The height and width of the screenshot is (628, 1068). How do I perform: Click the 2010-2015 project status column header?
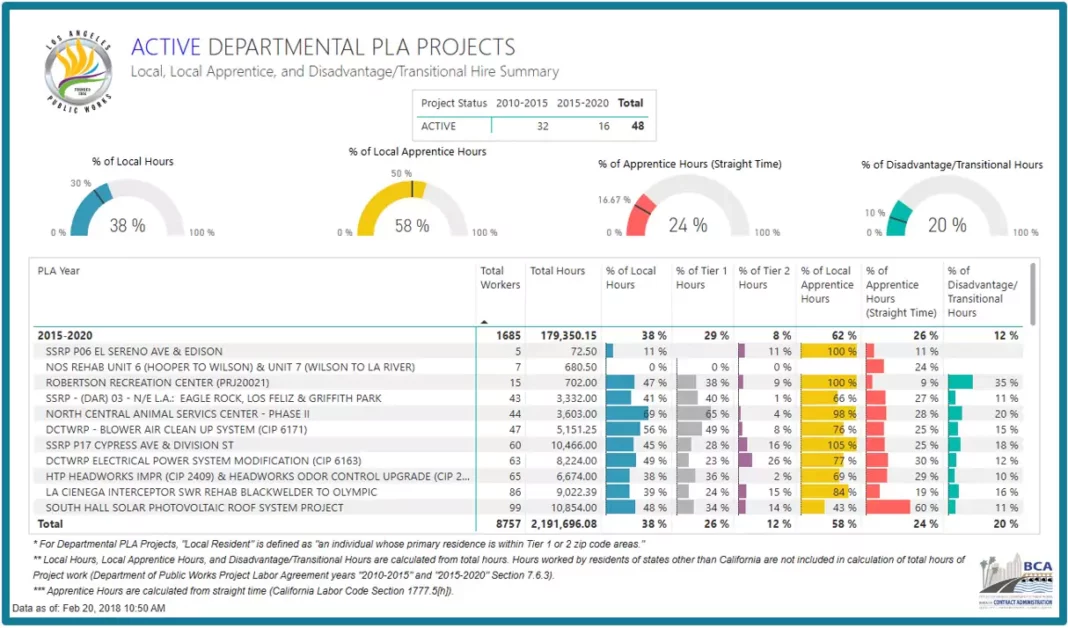[523, 103]
